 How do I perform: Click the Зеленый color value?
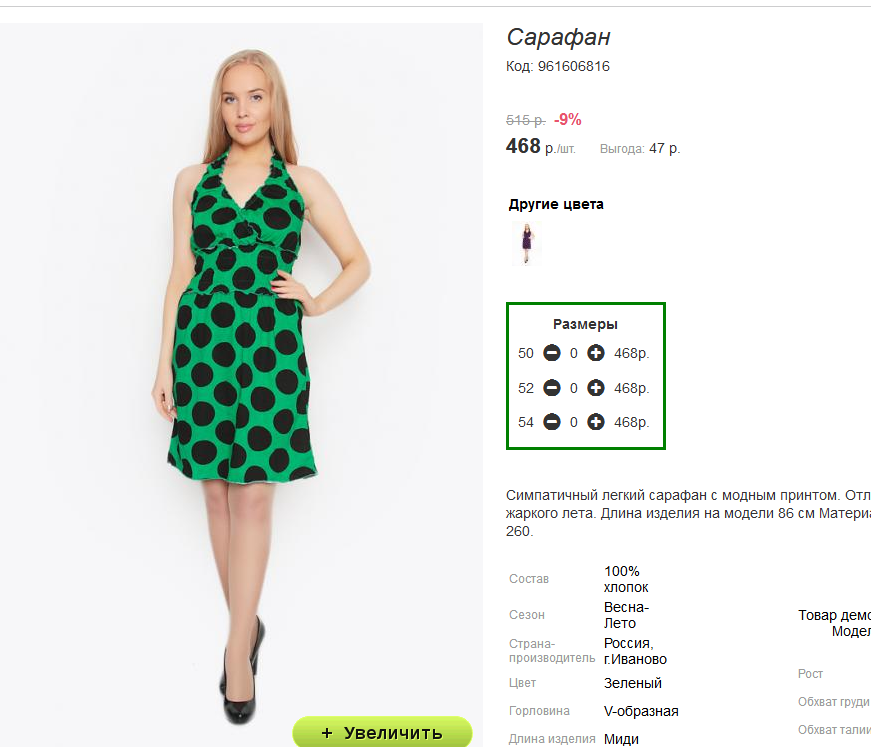tap(633, 683)
